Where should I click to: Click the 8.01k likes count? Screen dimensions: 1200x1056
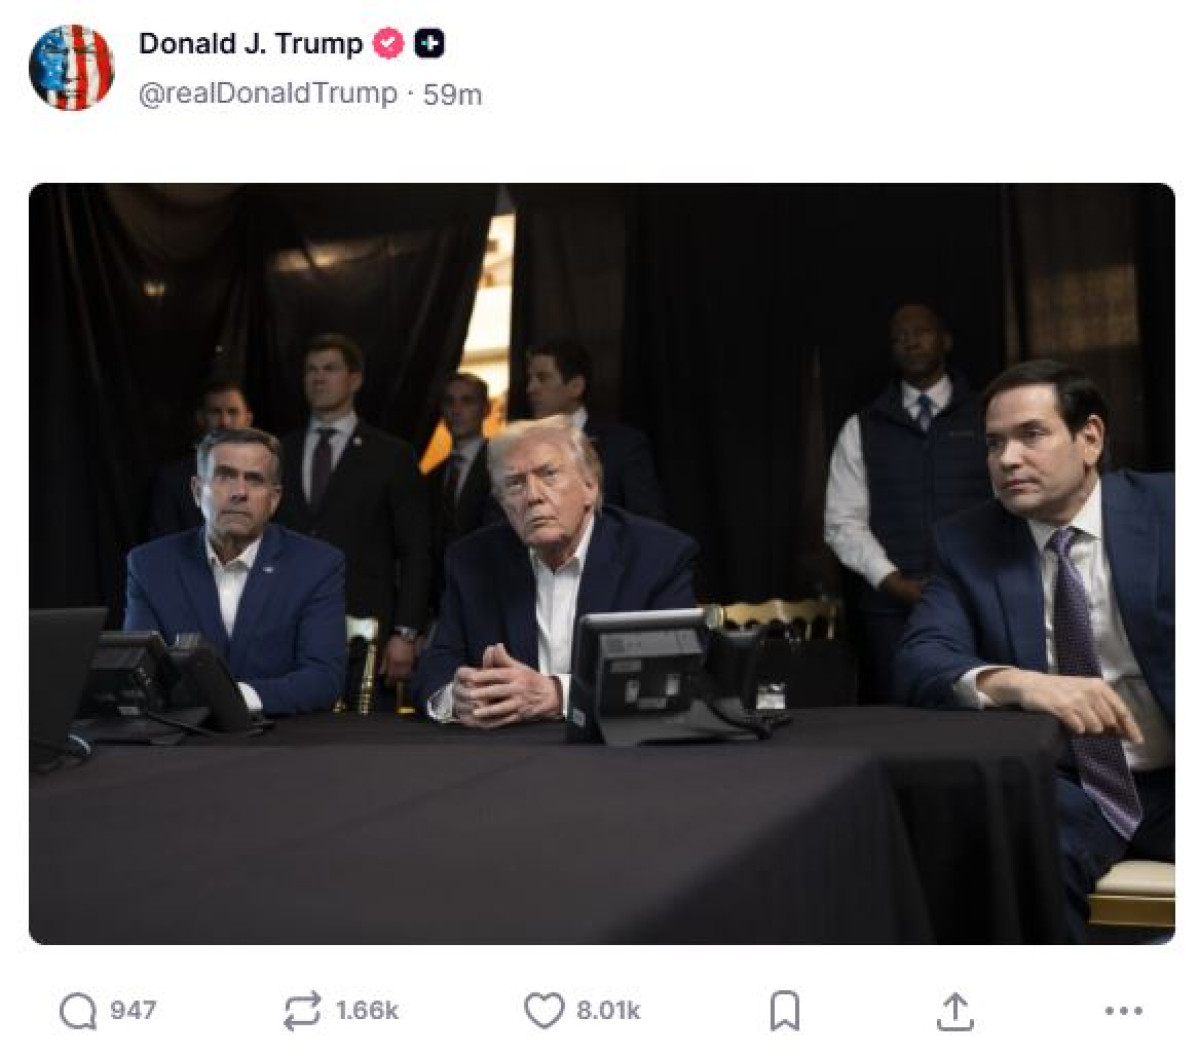(608, 1011)
